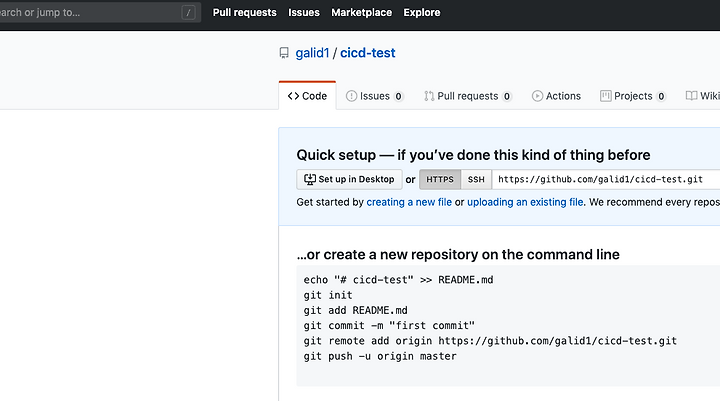Screen dimensions: 720x401
Task: Click the git commit -m "first commit" line
Action: [389, 326]
